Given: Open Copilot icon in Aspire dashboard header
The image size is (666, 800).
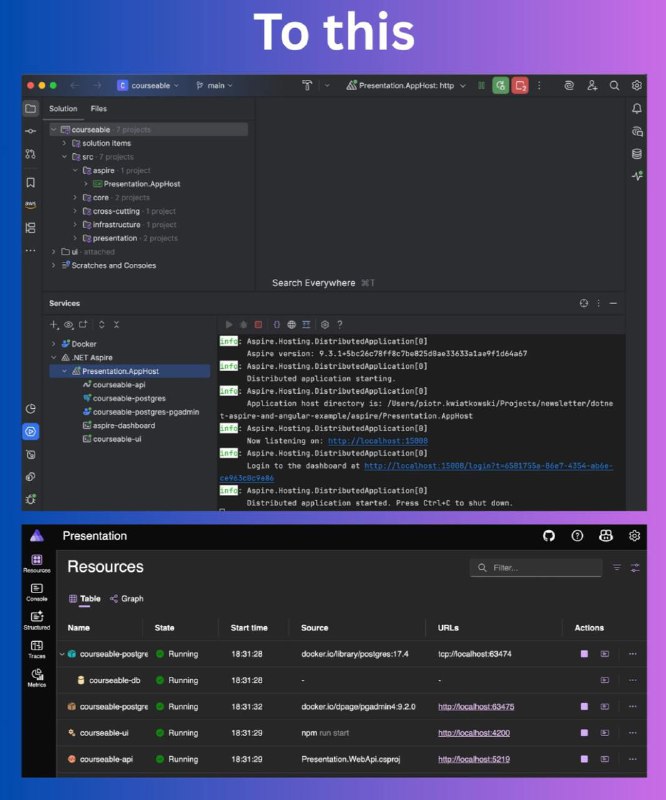Looking at the screenshot, I should tap(606, 536).
